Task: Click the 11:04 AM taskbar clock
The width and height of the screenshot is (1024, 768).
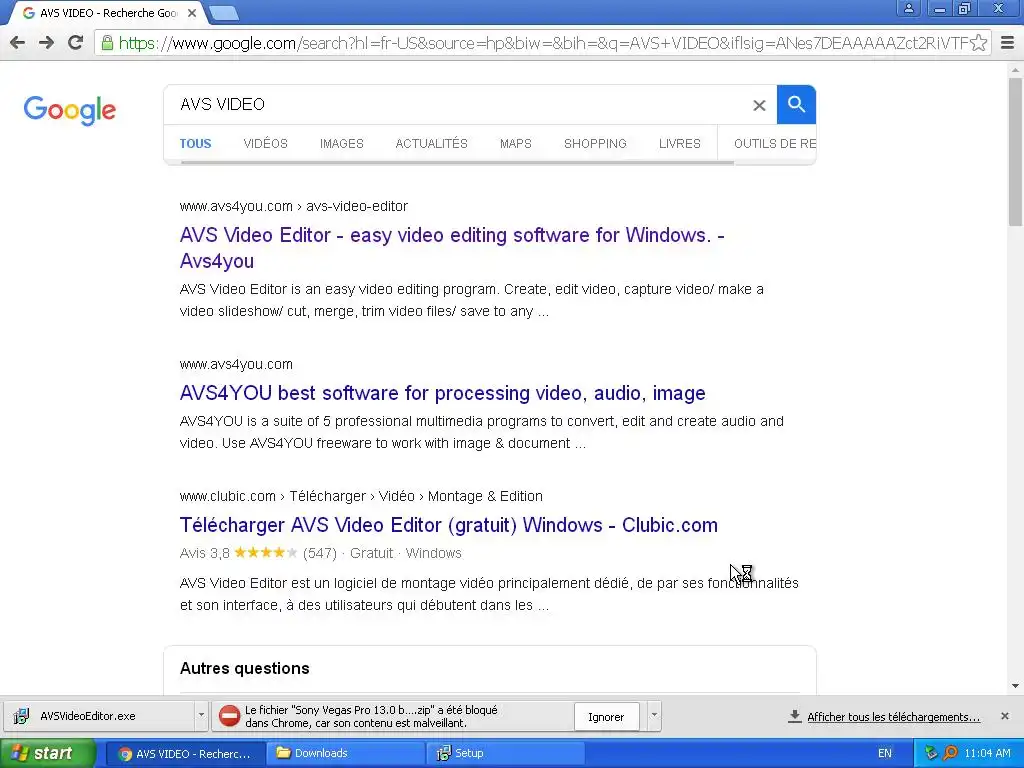Action: click(987, 754)
